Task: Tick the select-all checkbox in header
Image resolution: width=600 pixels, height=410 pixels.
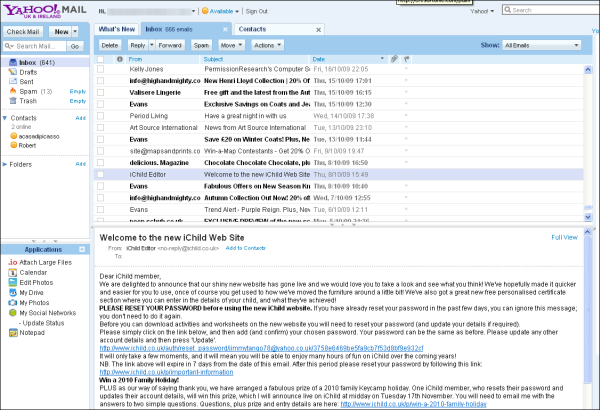Action: [101, 60]
